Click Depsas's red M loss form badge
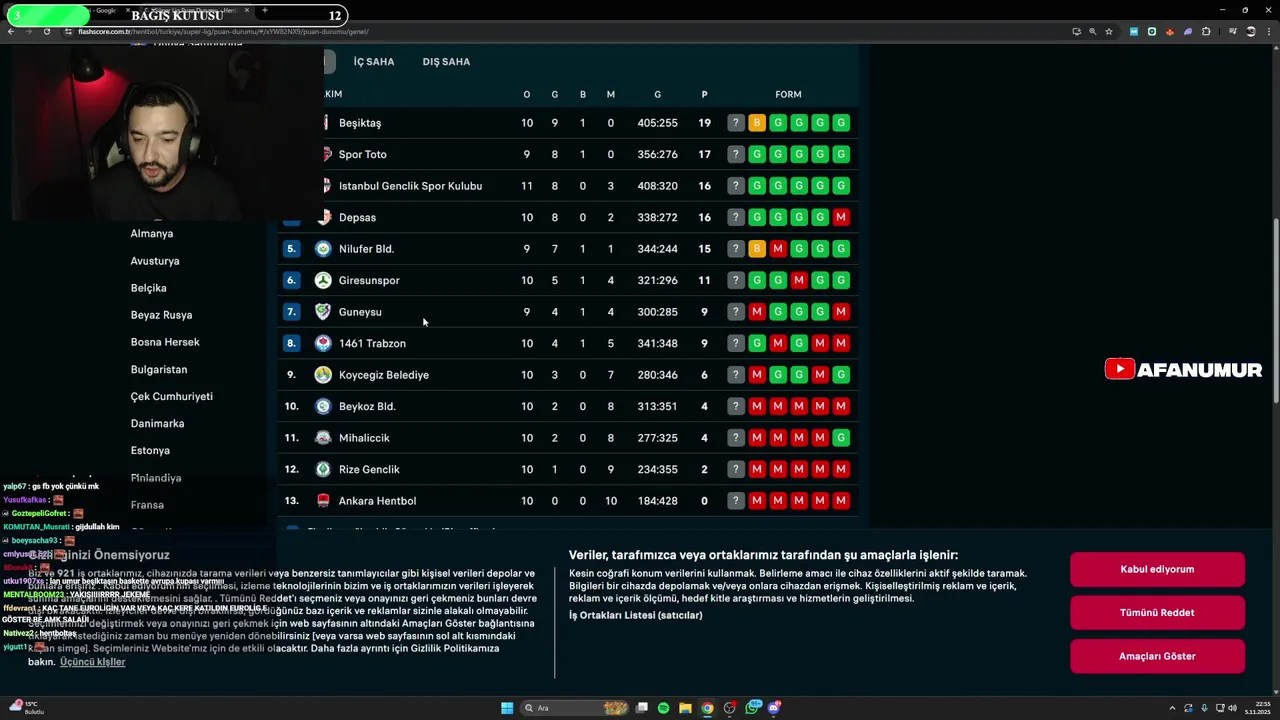1280x720 pixels. pos(841,217)
